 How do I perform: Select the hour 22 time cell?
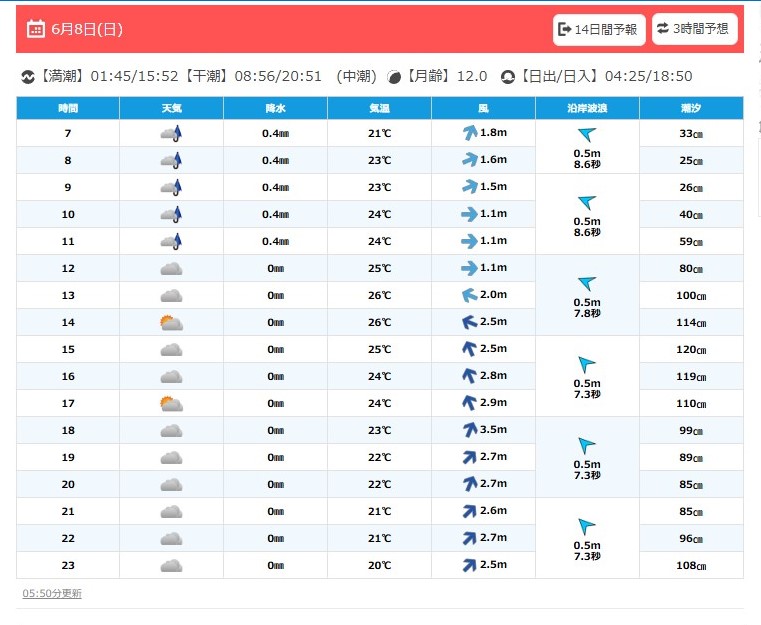68,538
